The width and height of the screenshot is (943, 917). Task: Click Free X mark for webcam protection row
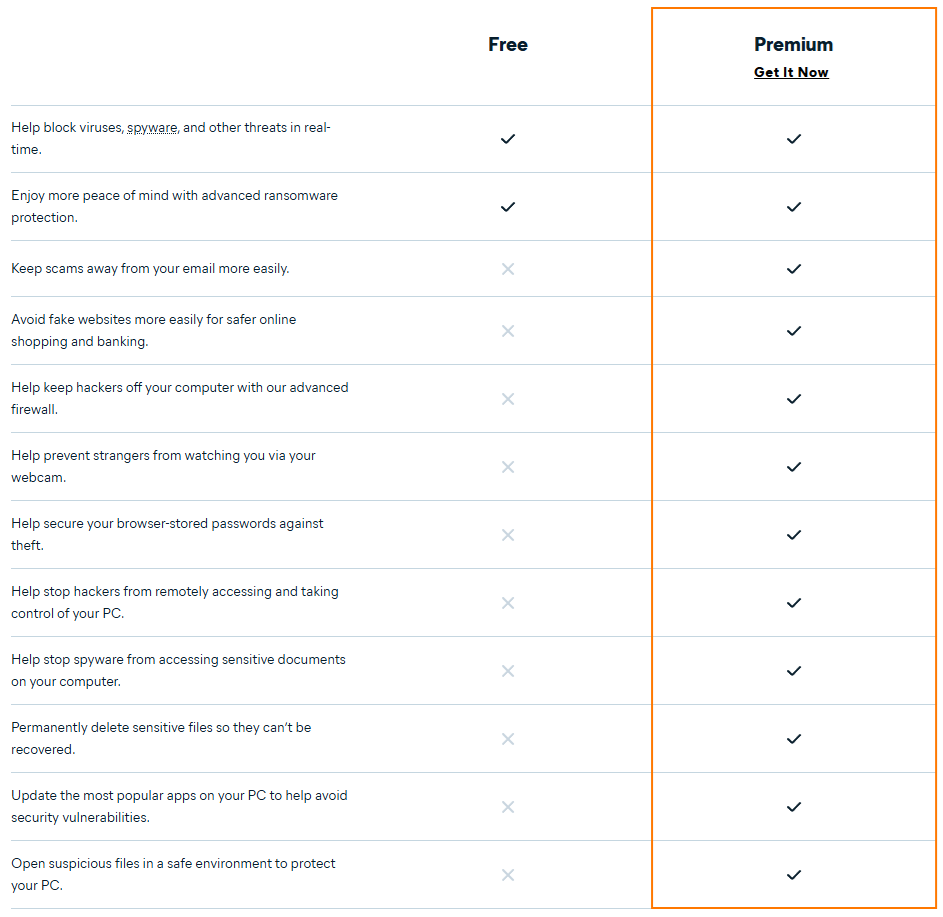(x=508, y=467)
